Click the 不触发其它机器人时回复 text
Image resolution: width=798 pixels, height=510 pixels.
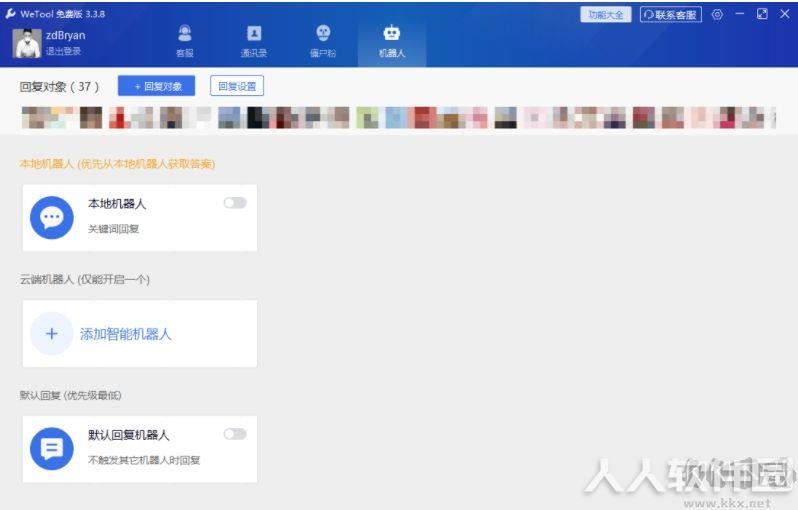tap(144, 460)
